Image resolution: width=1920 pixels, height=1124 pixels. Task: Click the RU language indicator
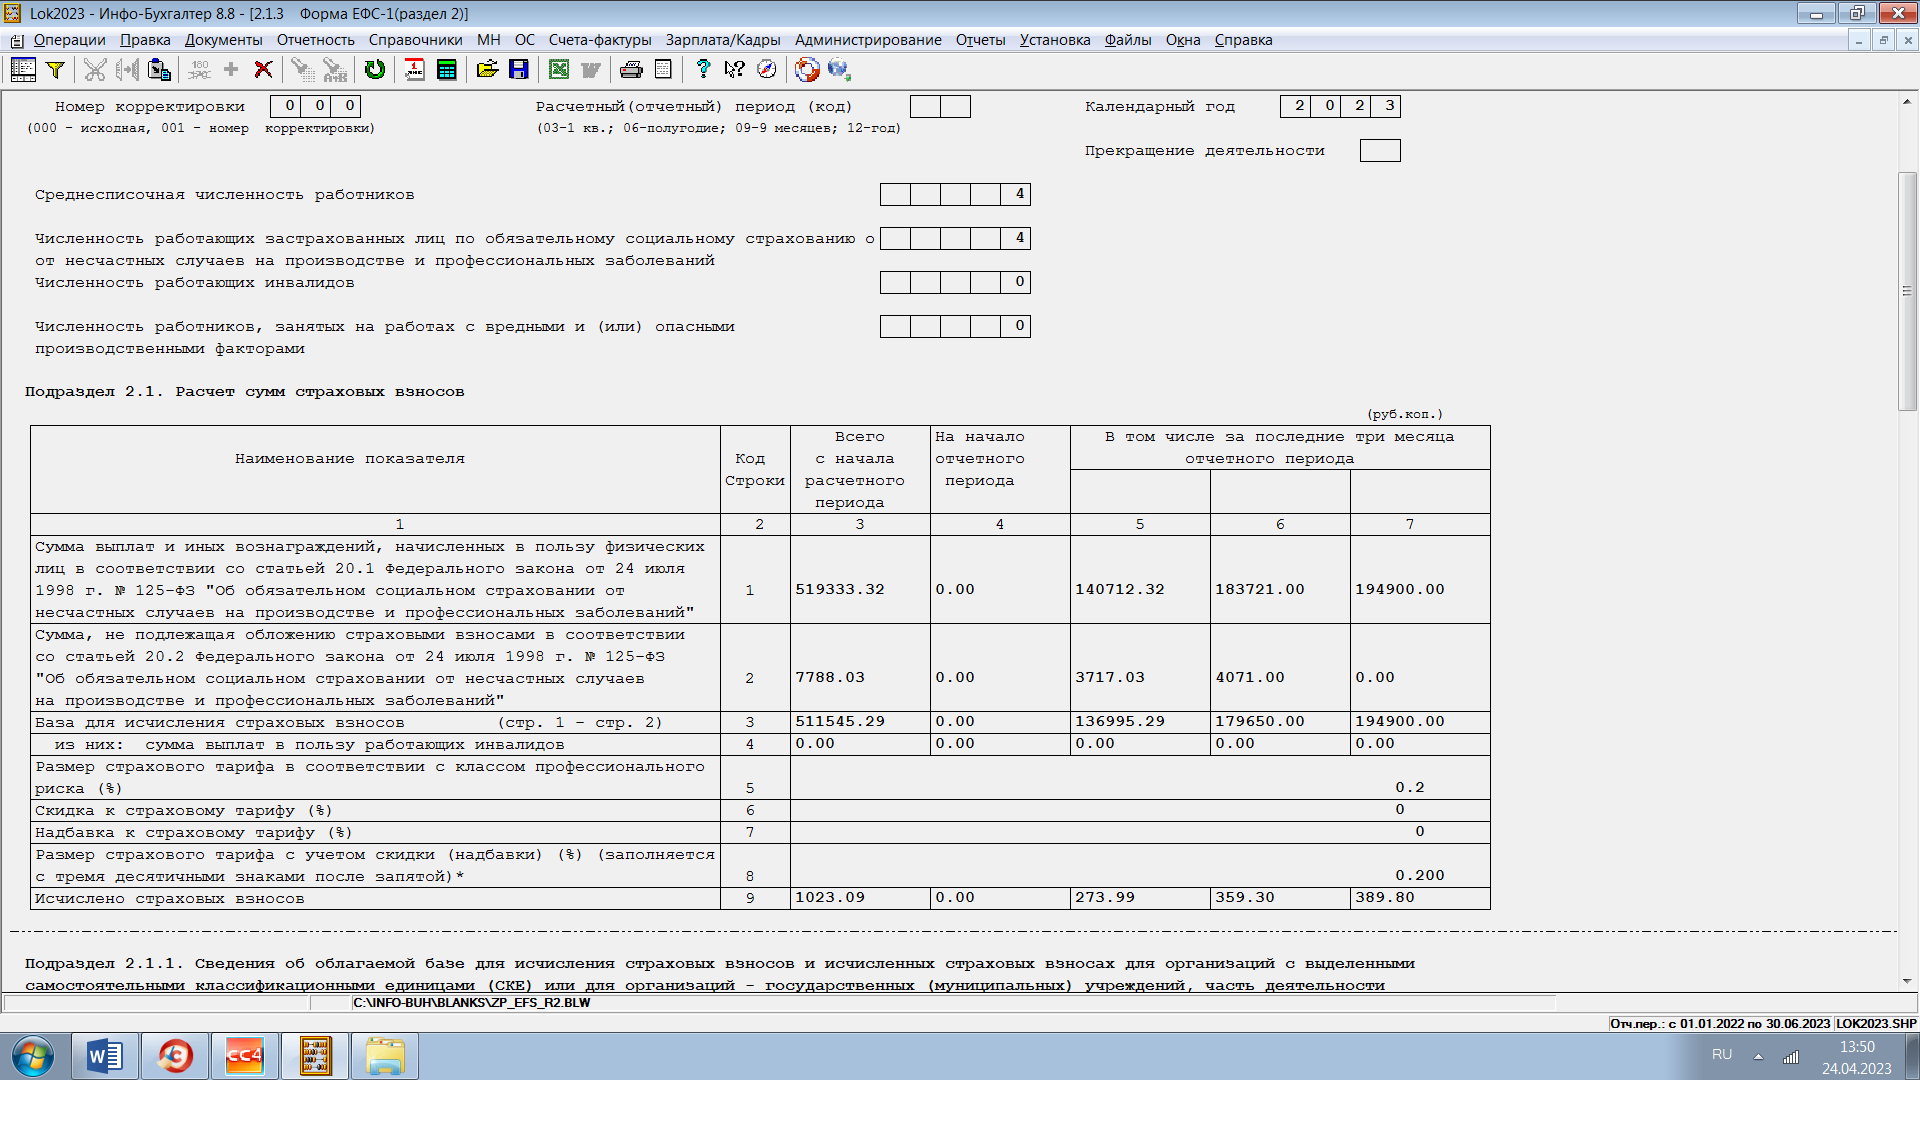(x=1722, y=1054)
